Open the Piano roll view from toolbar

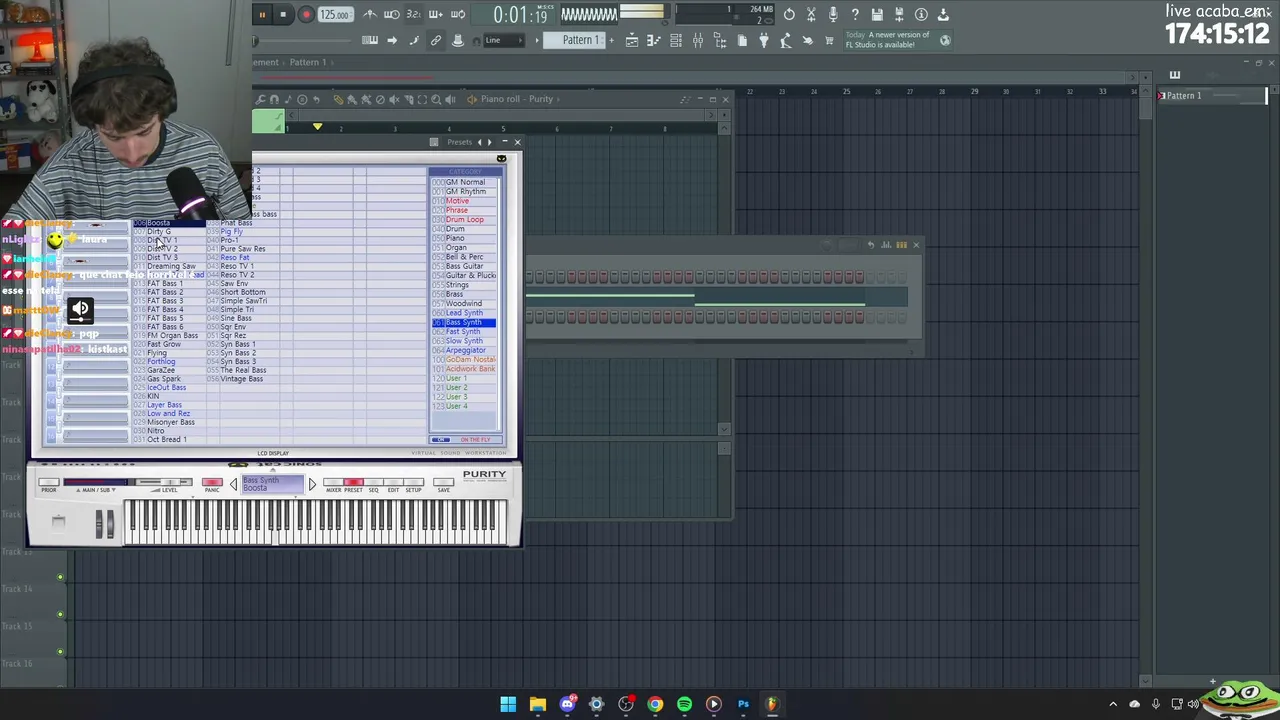654,41
